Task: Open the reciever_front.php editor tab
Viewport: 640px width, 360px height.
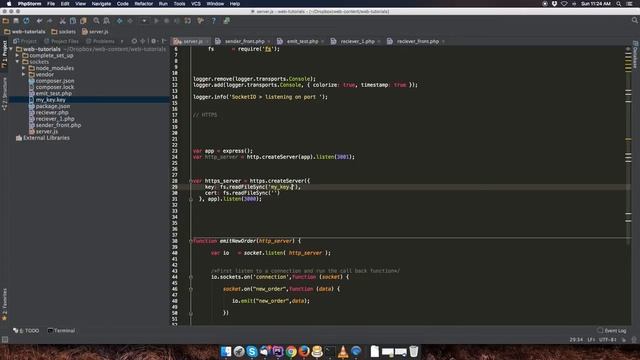Action: click(416, 41)
